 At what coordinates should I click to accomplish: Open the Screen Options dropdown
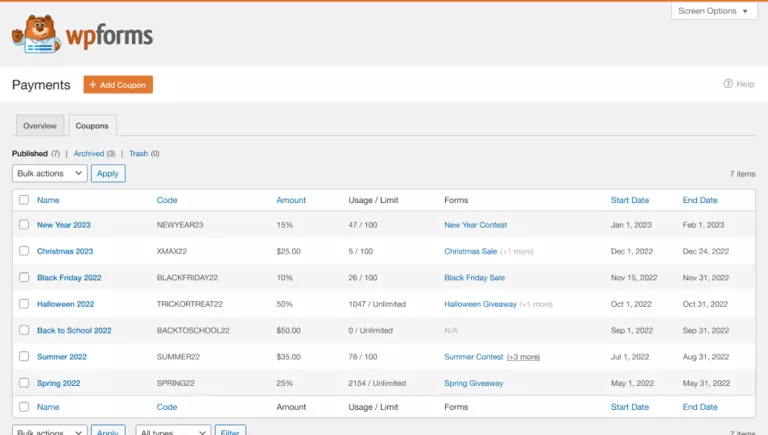point(714,11)
